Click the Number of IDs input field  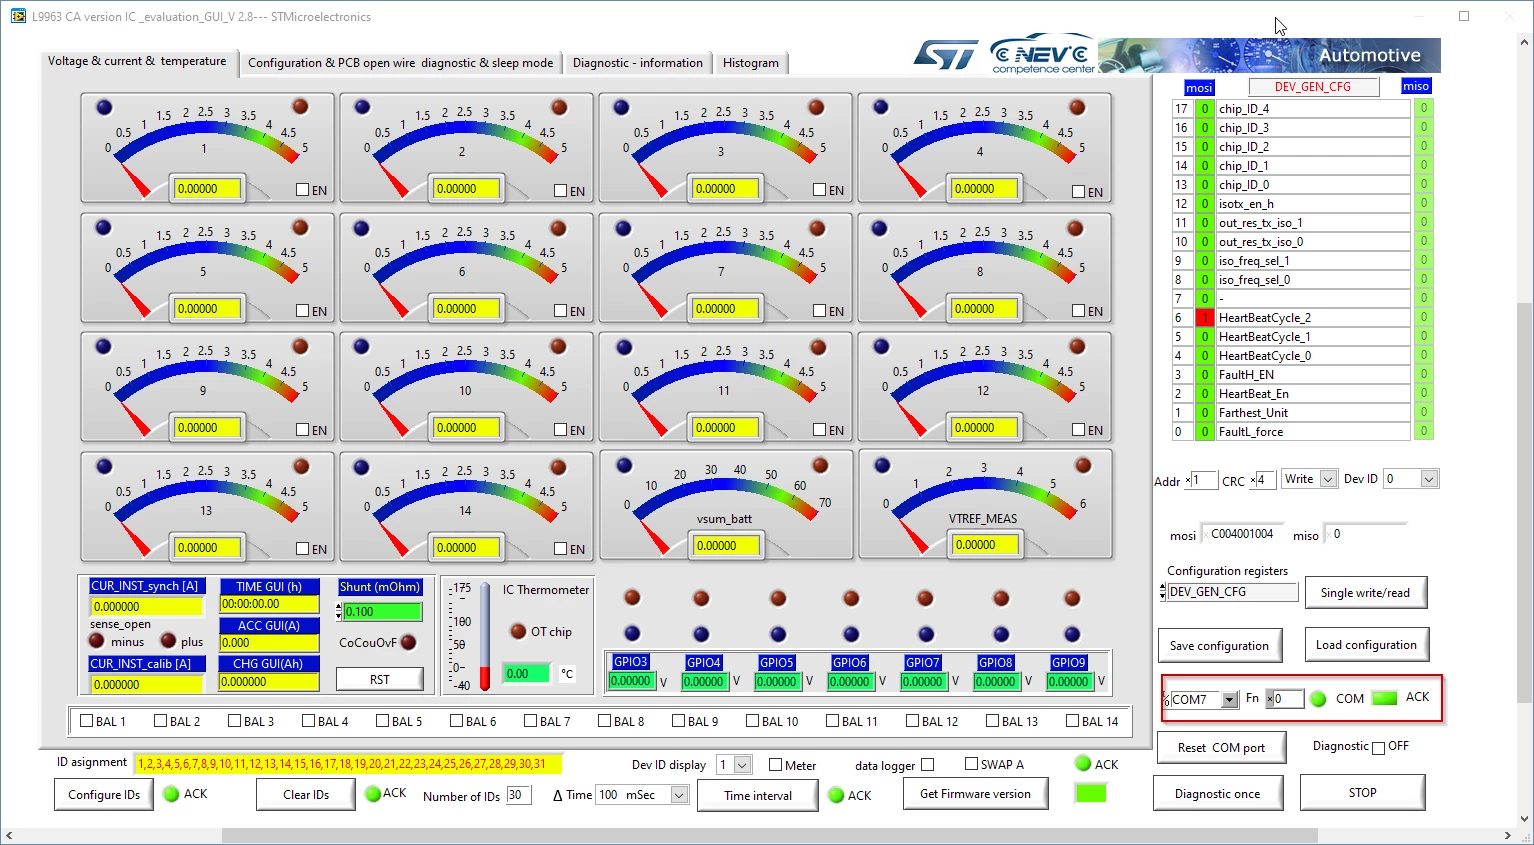pos(518,795)
